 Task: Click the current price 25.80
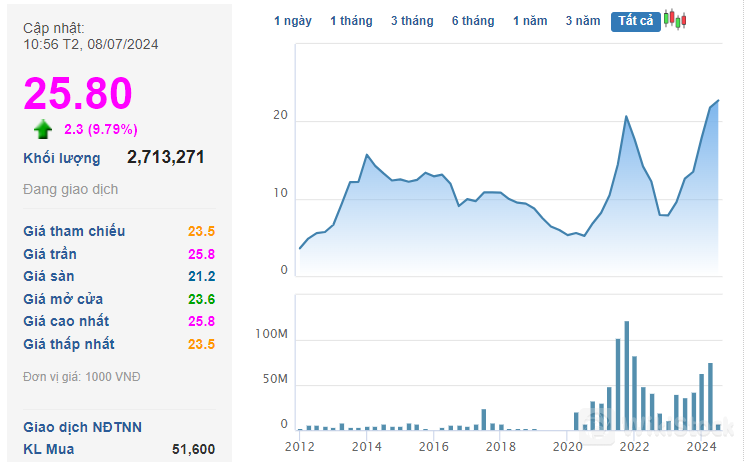pos(78,94)
